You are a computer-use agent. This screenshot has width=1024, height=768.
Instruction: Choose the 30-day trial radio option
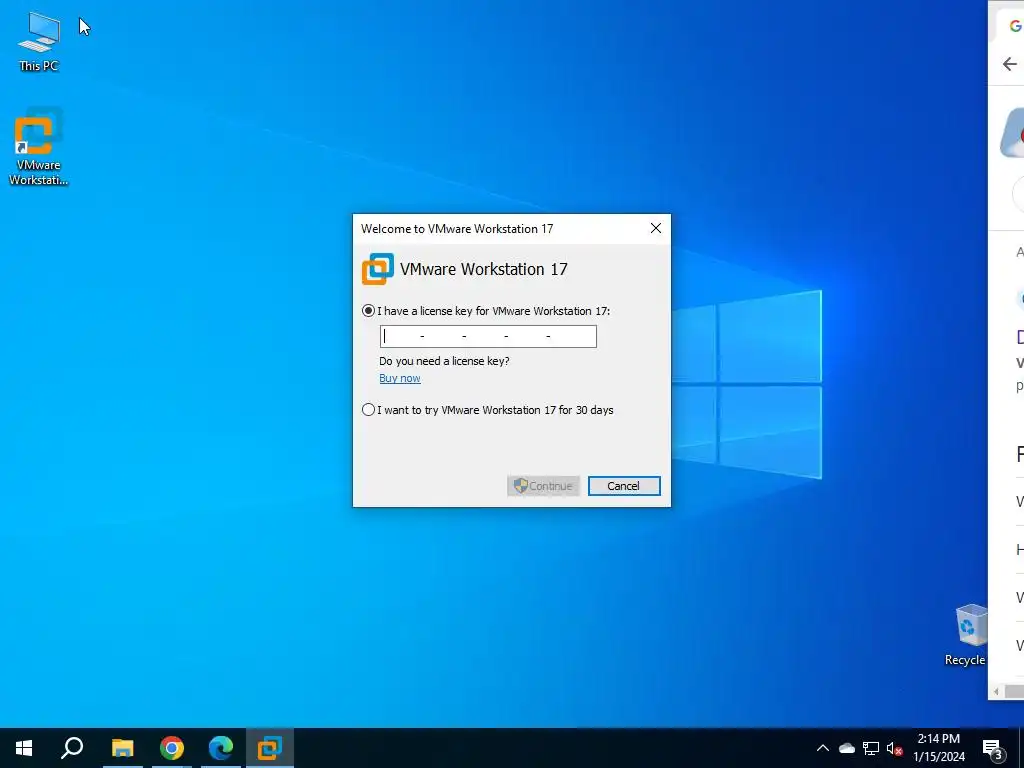tap(368, 410)
